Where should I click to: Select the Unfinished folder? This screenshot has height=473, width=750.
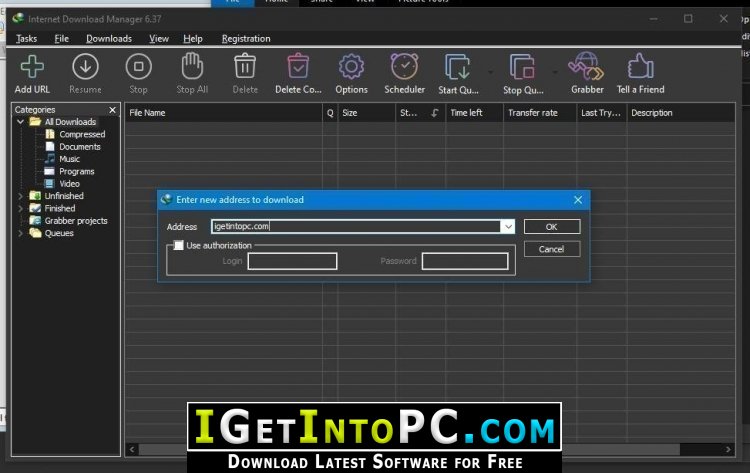pos(64,196)
